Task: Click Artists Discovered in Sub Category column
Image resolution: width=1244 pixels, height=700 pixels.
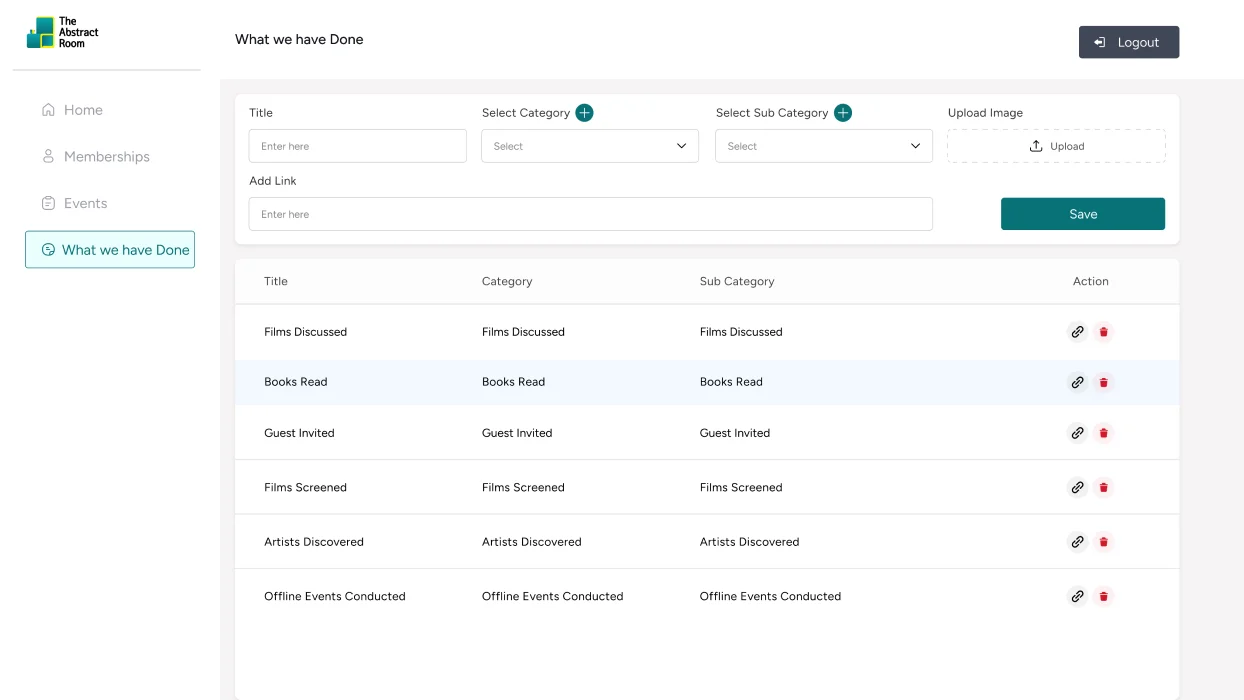Action: 749,542
